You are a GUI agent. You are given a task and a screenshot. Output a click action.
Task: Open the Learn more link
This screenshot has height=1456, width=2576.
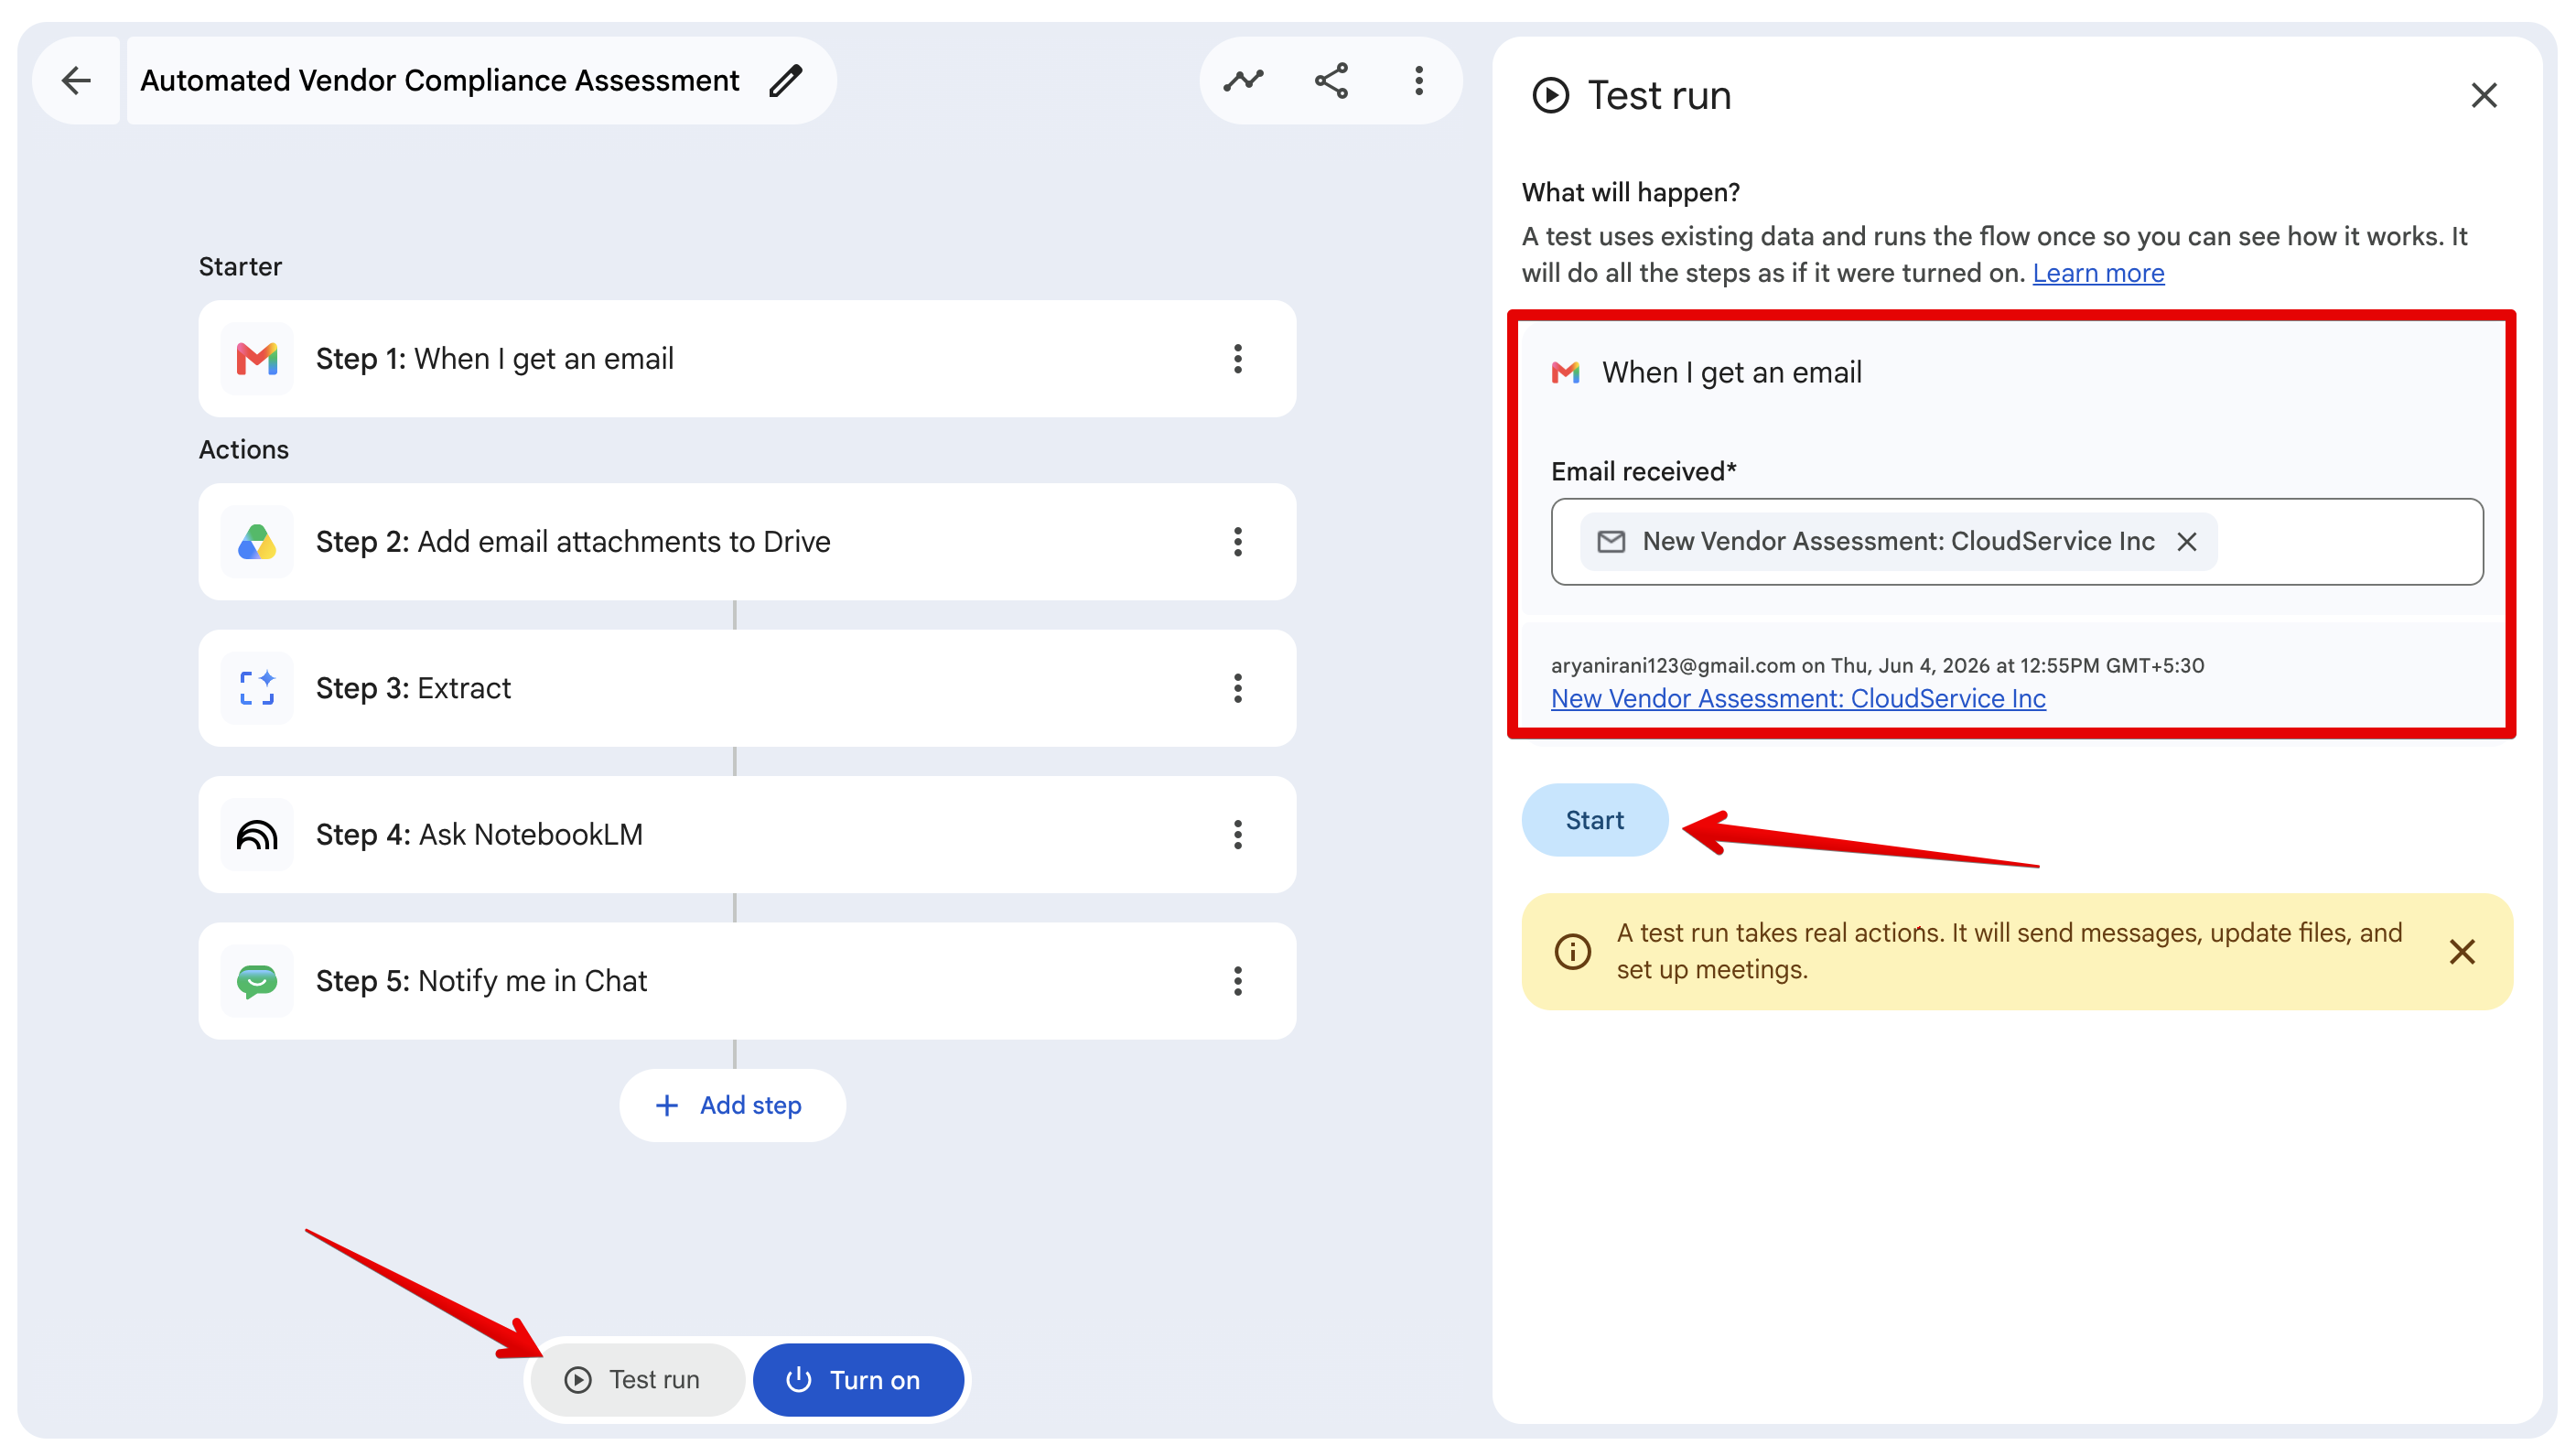coord(2098,273)
